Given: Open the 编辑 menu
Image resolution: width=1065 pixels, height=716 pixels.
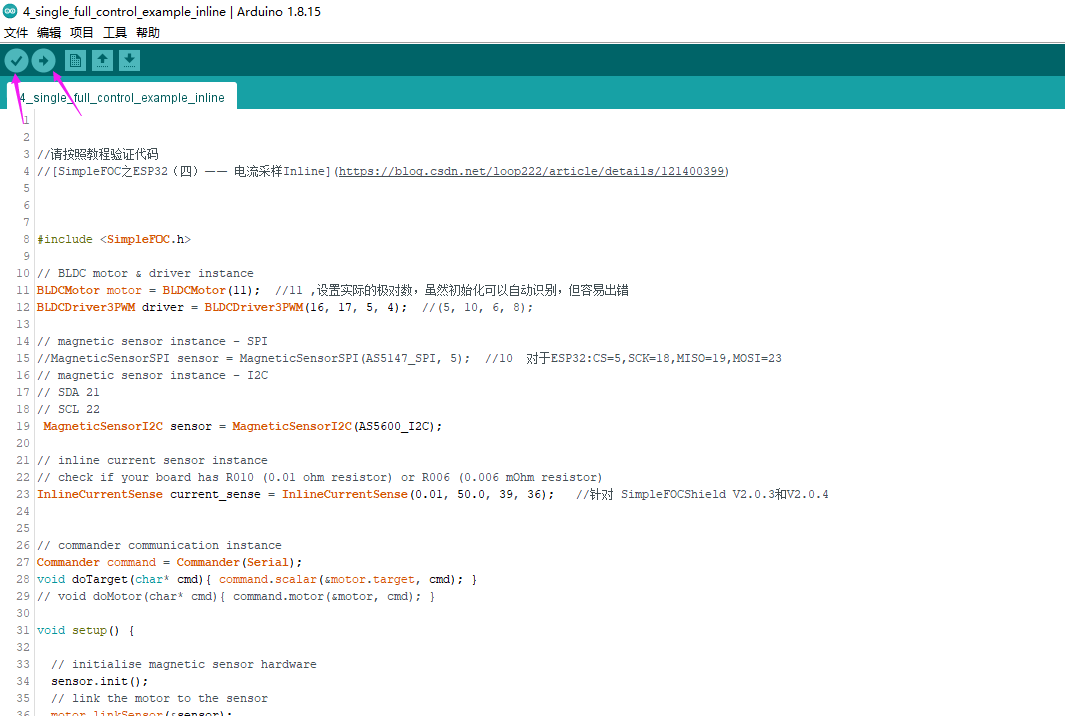Looking at the screenshot, I should pyautogui.click(x=48, y=32).
